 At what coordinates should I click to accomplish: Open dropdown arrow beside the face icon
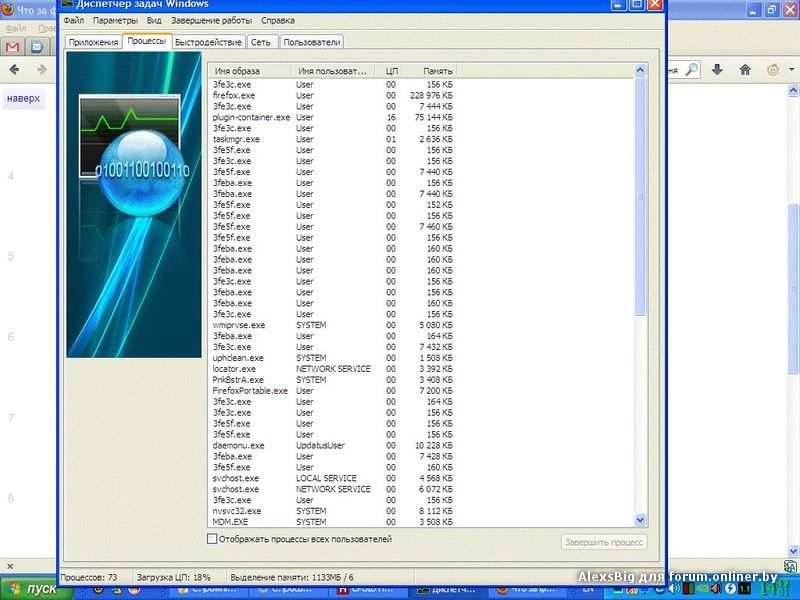coord(791,69)
